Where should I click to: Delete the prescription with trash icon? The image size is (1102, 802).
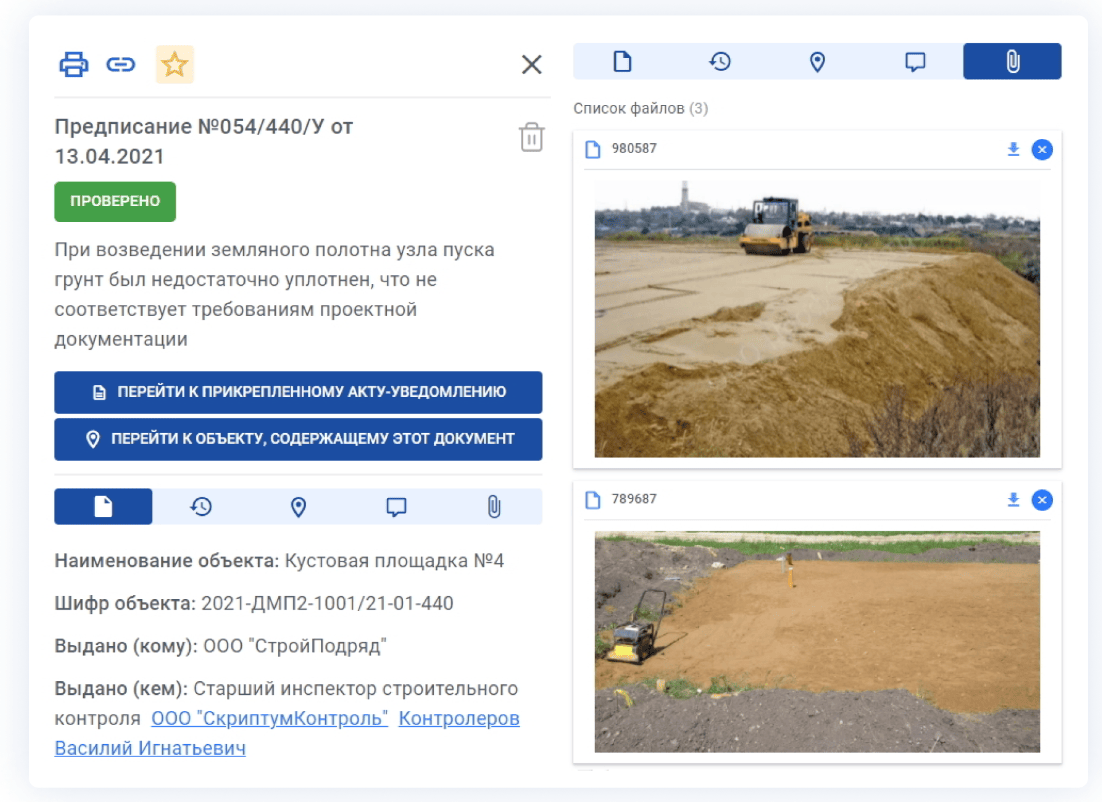tap(531, 137)
